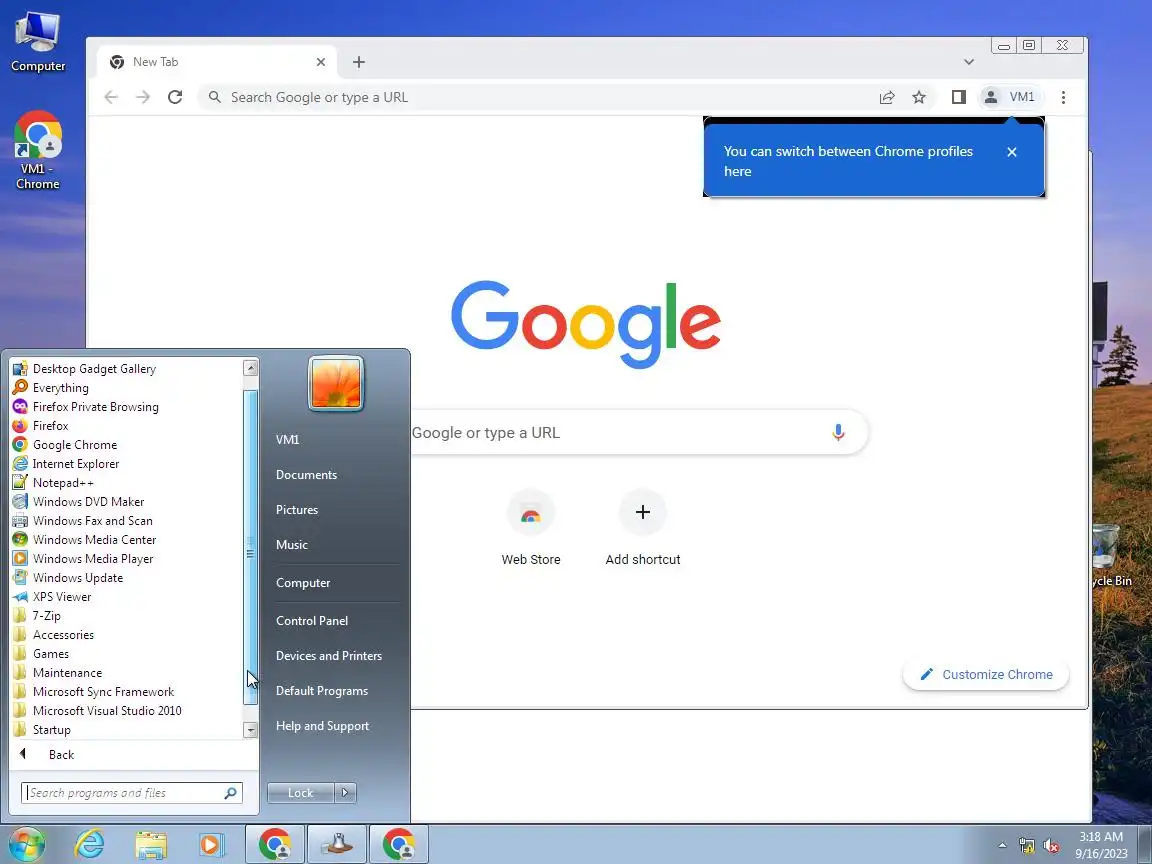
Task: Open Chrome side panel icon
Action: click(958, 97)
